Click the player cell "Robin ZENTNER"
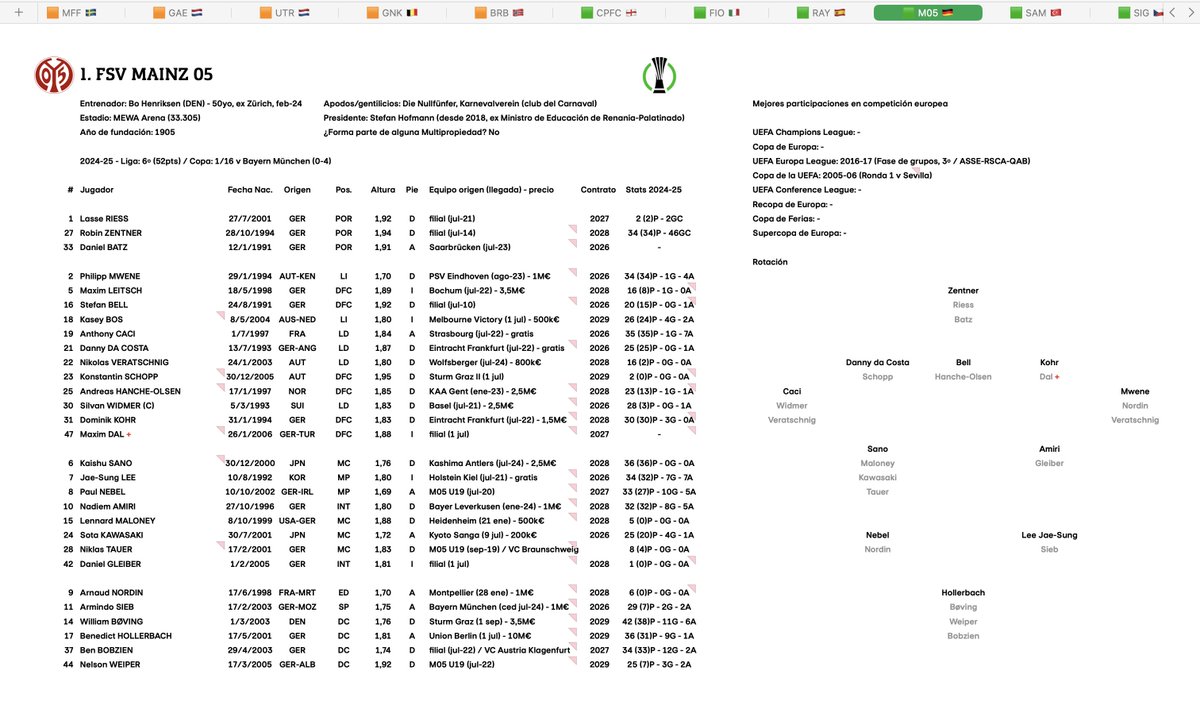Viewport: 1200px width, 709px height. click(x=110, y=233)
